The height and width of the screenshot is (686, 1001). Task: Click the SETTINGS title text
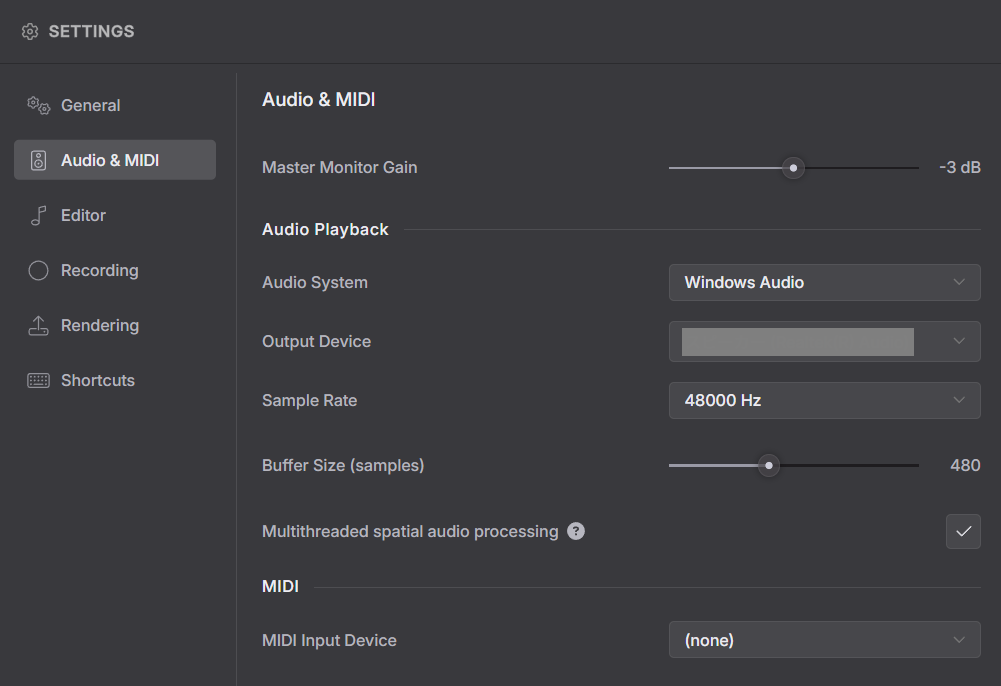(91, 31)
